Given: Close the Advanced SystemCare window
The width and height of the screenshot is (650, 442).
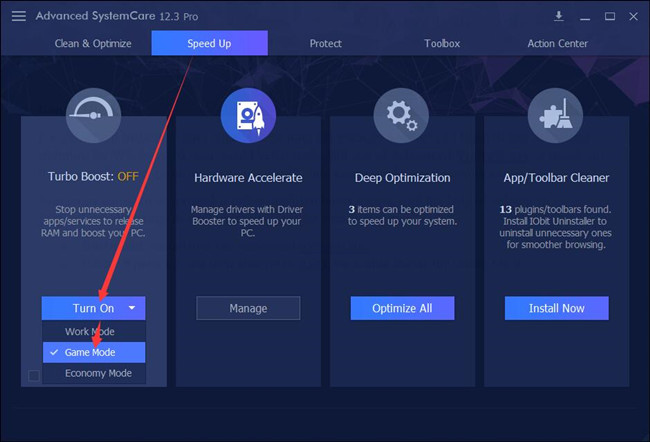Looking at the screenshot, I should click(633, 16).
